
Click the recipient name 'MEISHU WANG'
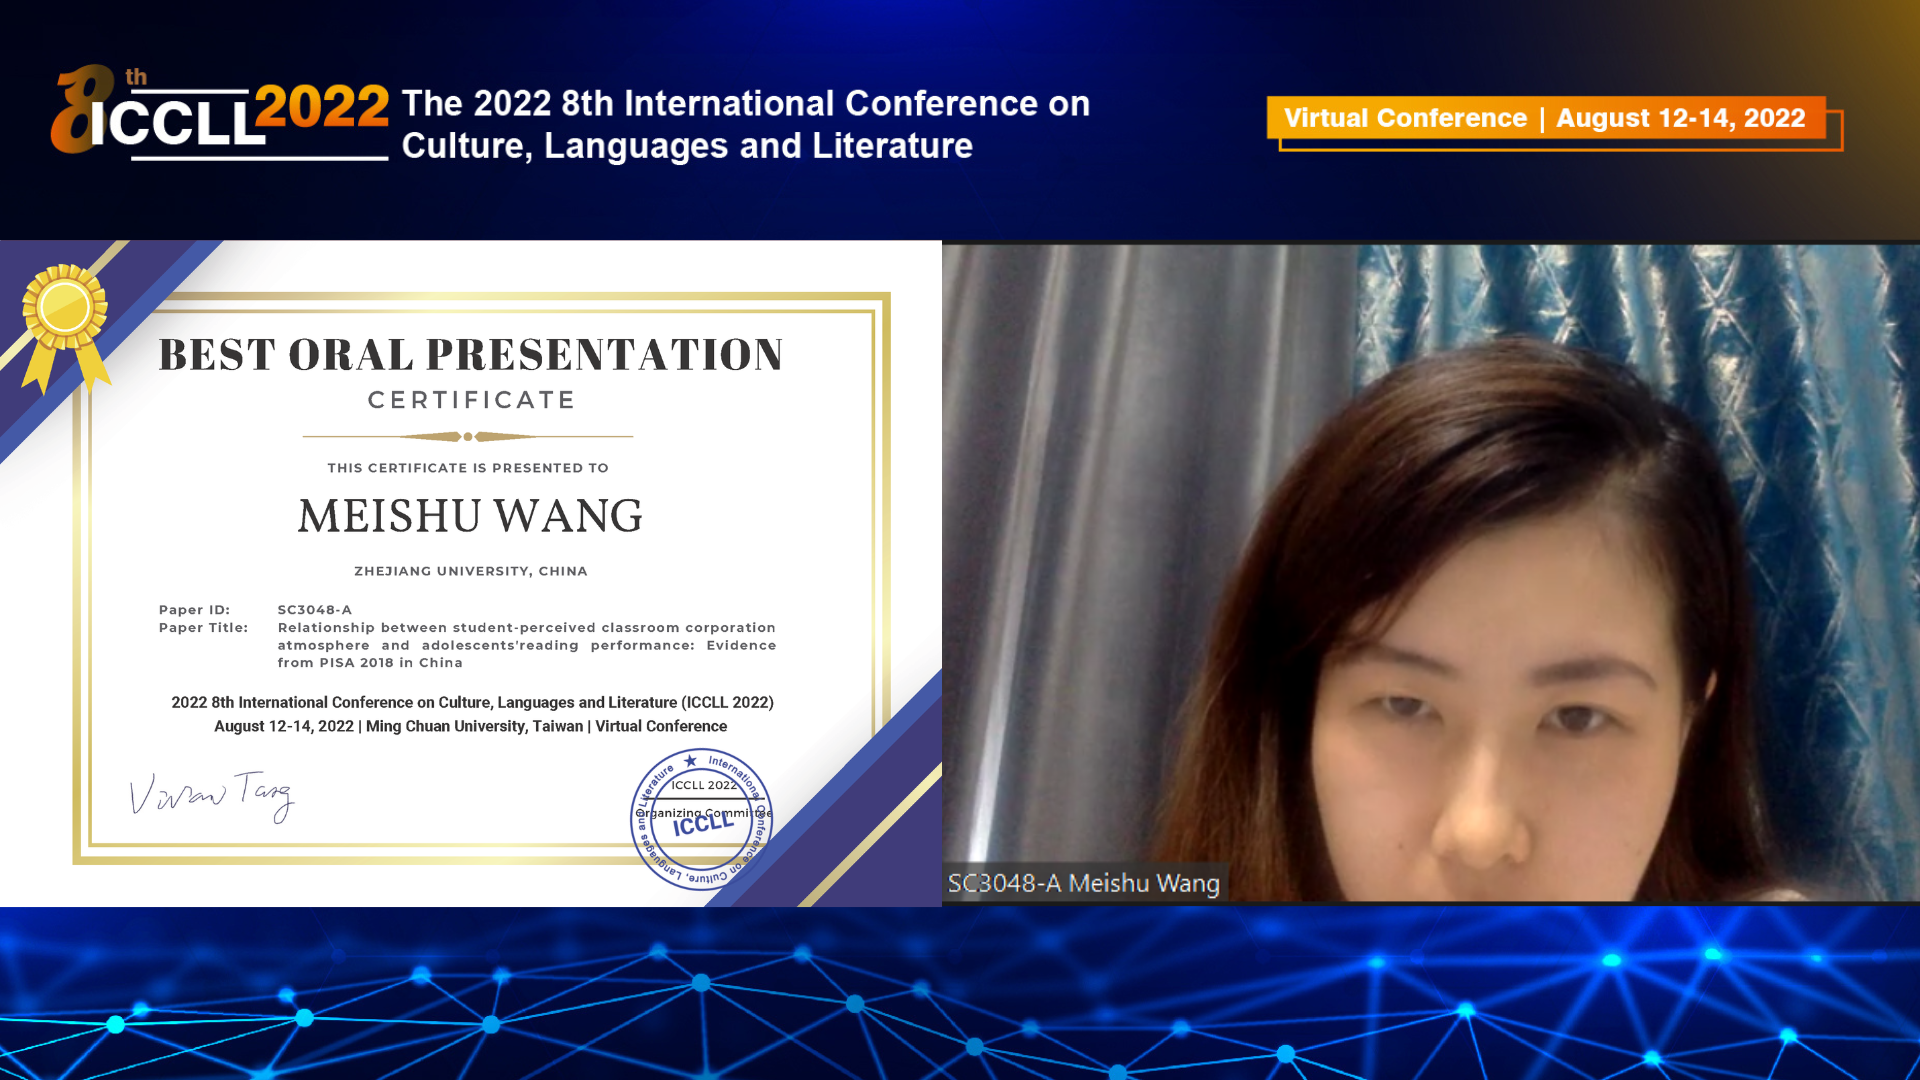click(x=470, y=516)
